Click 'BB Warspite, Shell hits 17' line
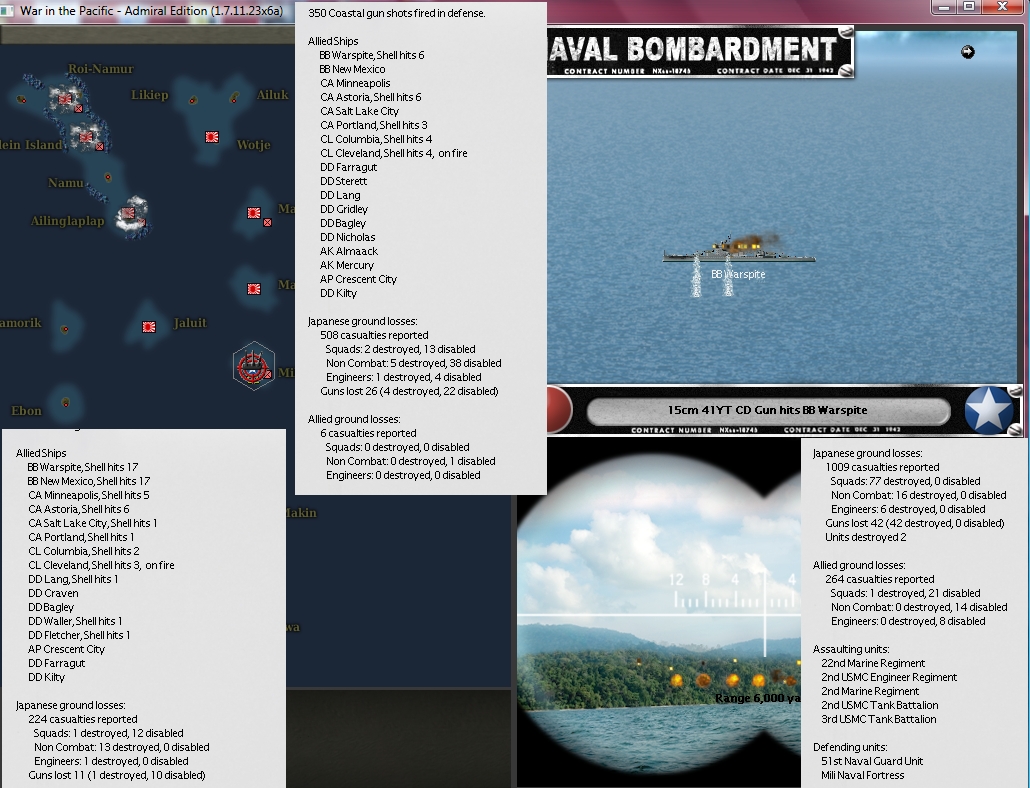This screenshot has height=788, width=1030. point(83,467)
